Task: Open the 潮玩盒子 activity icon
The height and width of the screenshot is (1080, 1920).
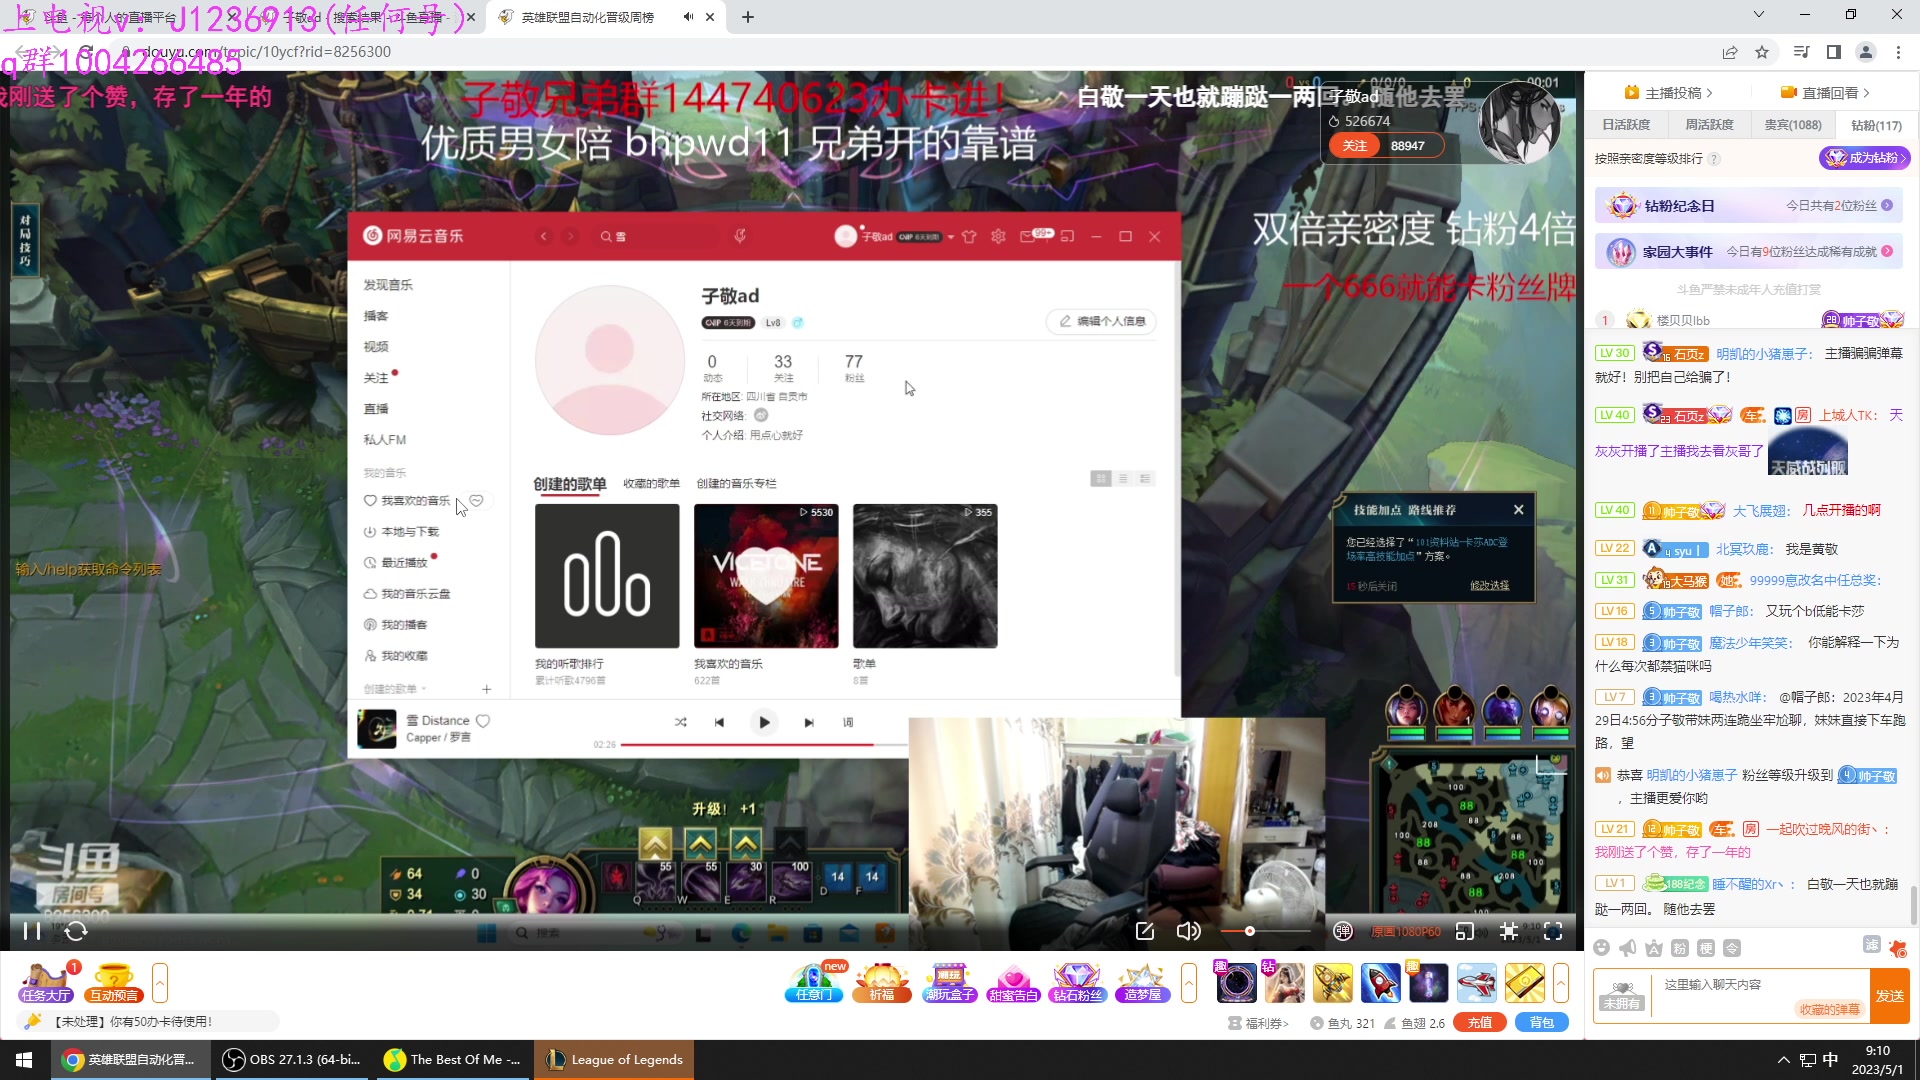Action: click(948, 982)
